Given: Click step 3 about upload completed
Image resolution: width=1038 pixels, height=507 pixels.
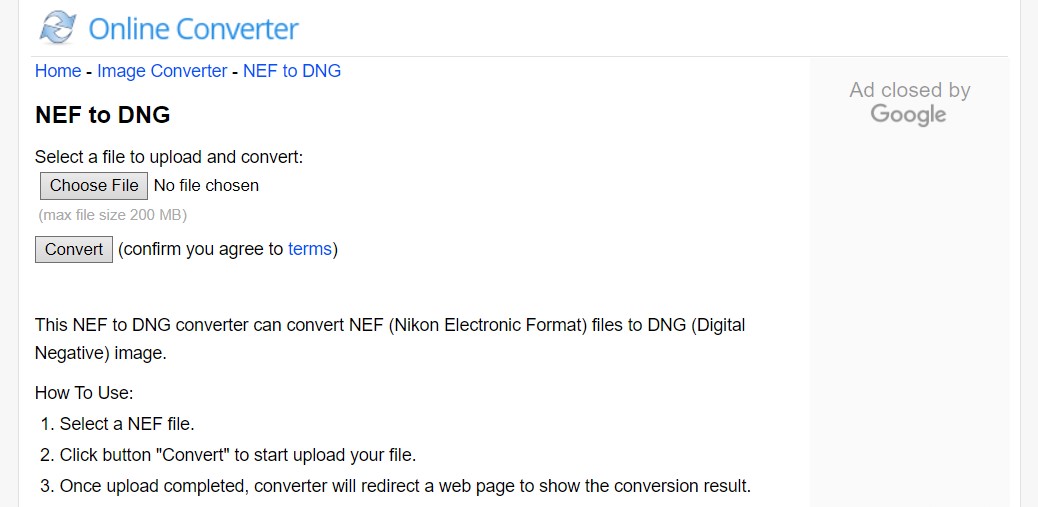Looking at the screenshot, I should tap(396, 486).
